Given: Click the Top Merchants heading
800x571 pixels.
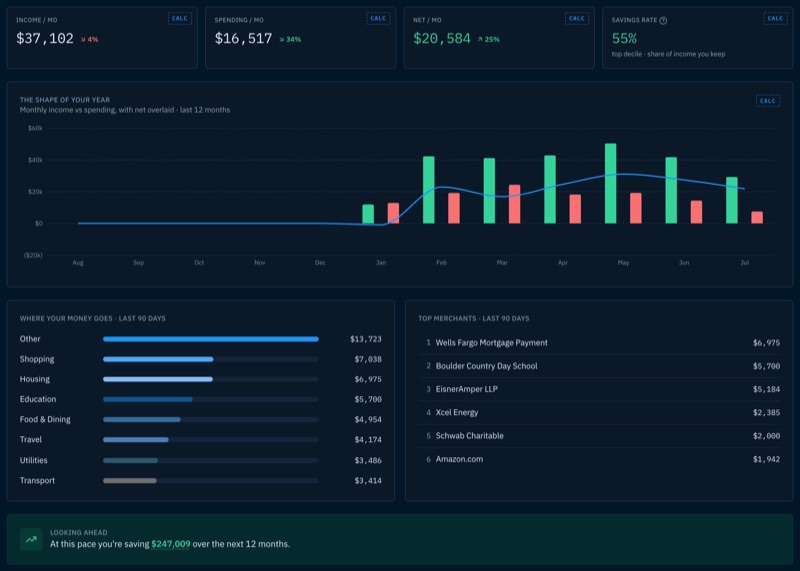Looking at the screenshot, I should coord(473,318).
